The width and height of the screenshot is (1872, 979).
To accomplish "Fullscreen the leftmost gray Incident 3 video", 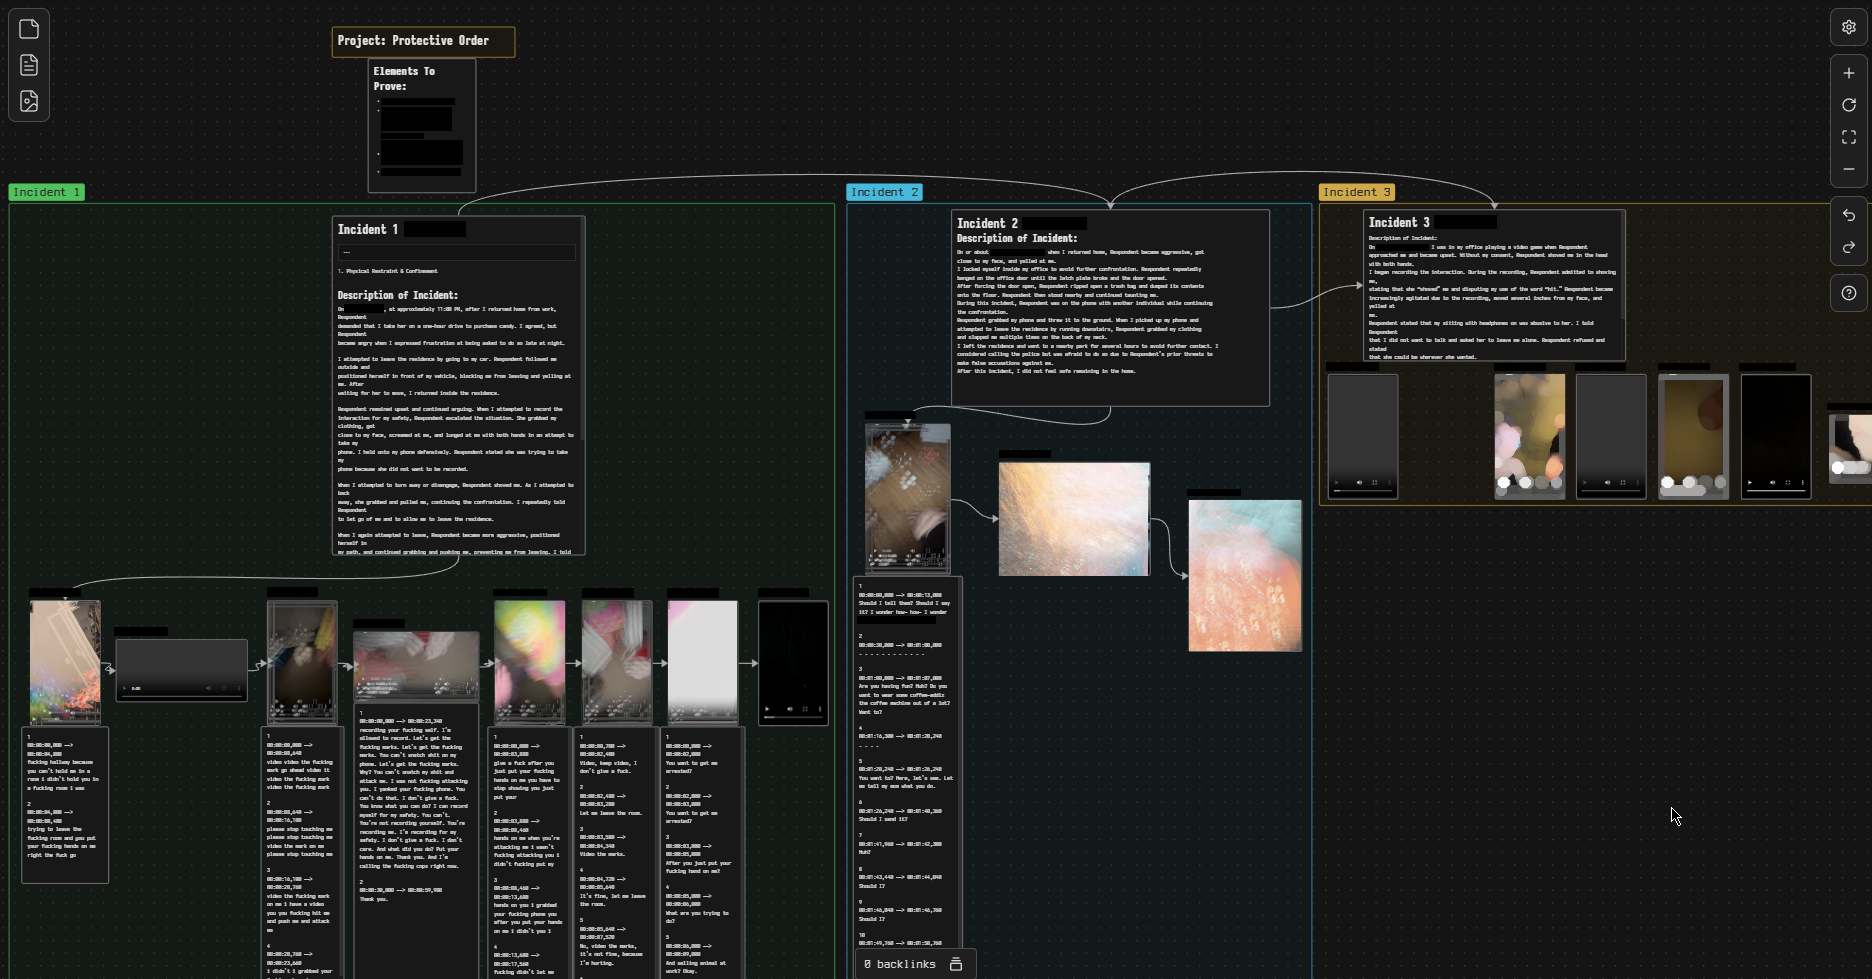I will [1374, 483].
